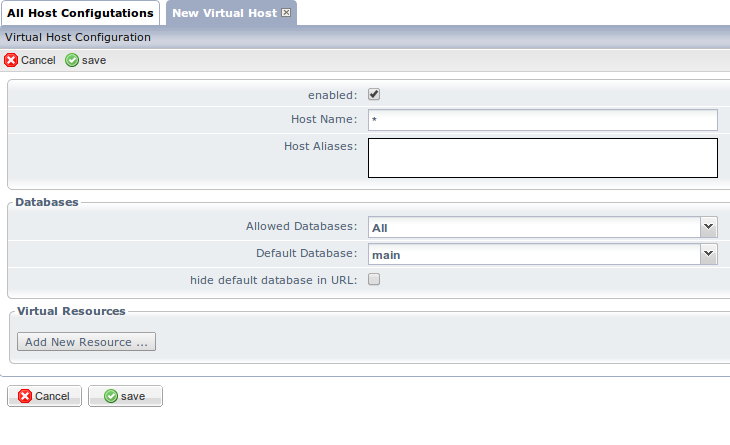Click into the Host Aliases text area
The width and height of the screenshot is (730, 445).
542,158
